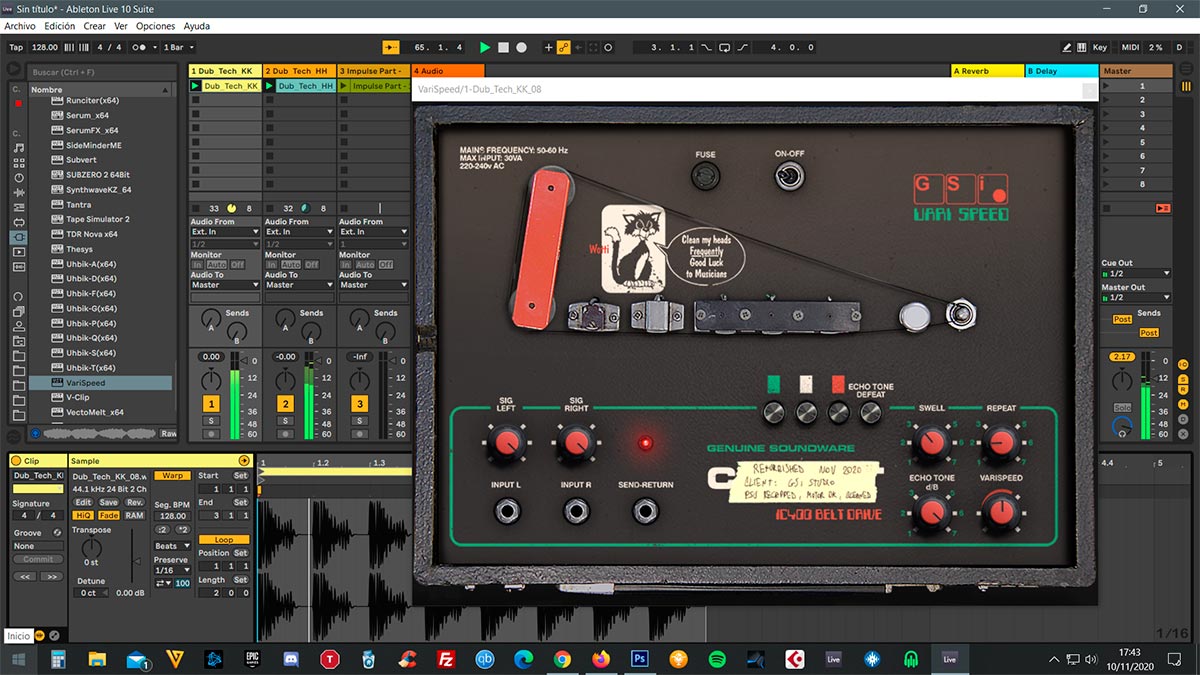
Task: Click the Rev. reverse button
Action: click(134, 502)
